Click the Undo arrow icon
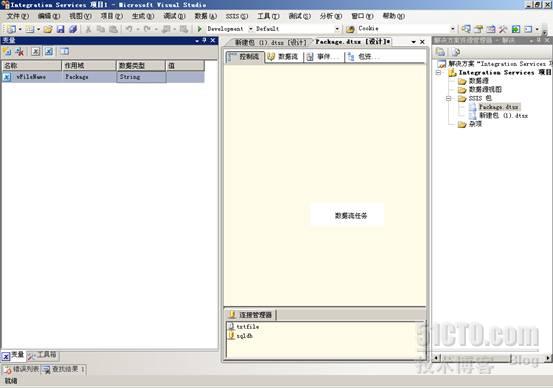553x388 pixels. (129, 29)
